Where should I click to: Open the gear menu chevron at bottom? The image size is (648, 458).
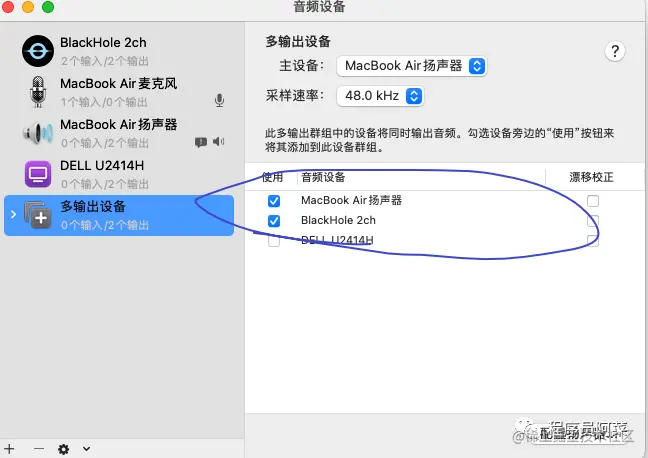coord(86,448)
